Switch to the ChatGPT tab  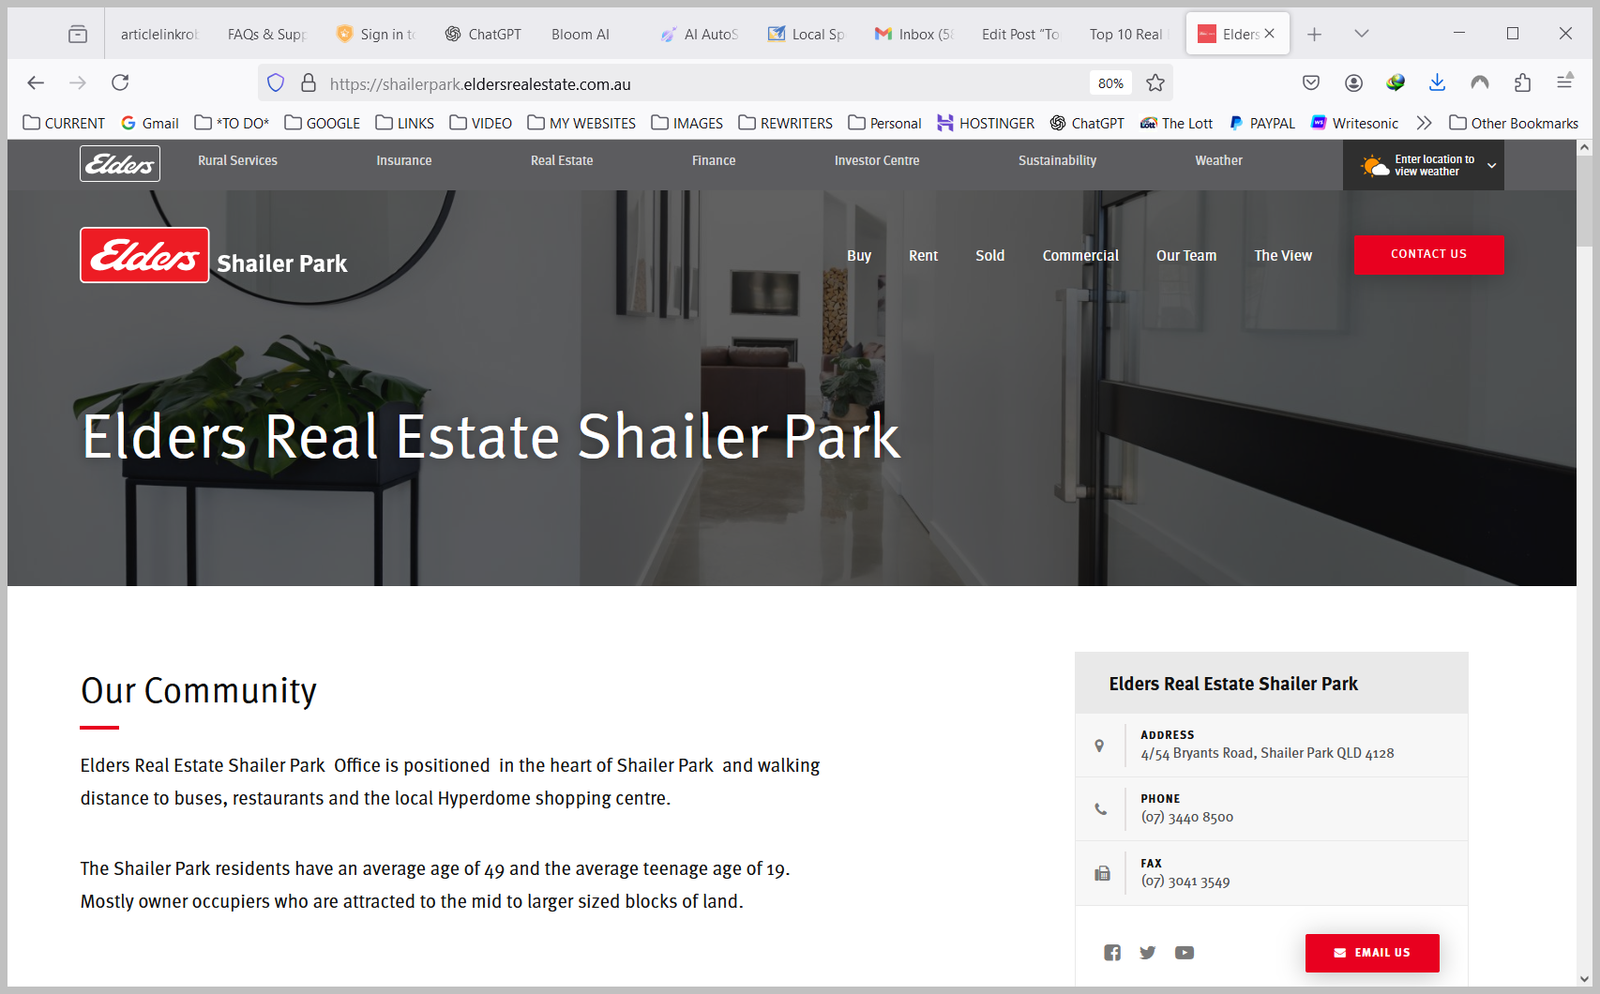pos(483,34)
